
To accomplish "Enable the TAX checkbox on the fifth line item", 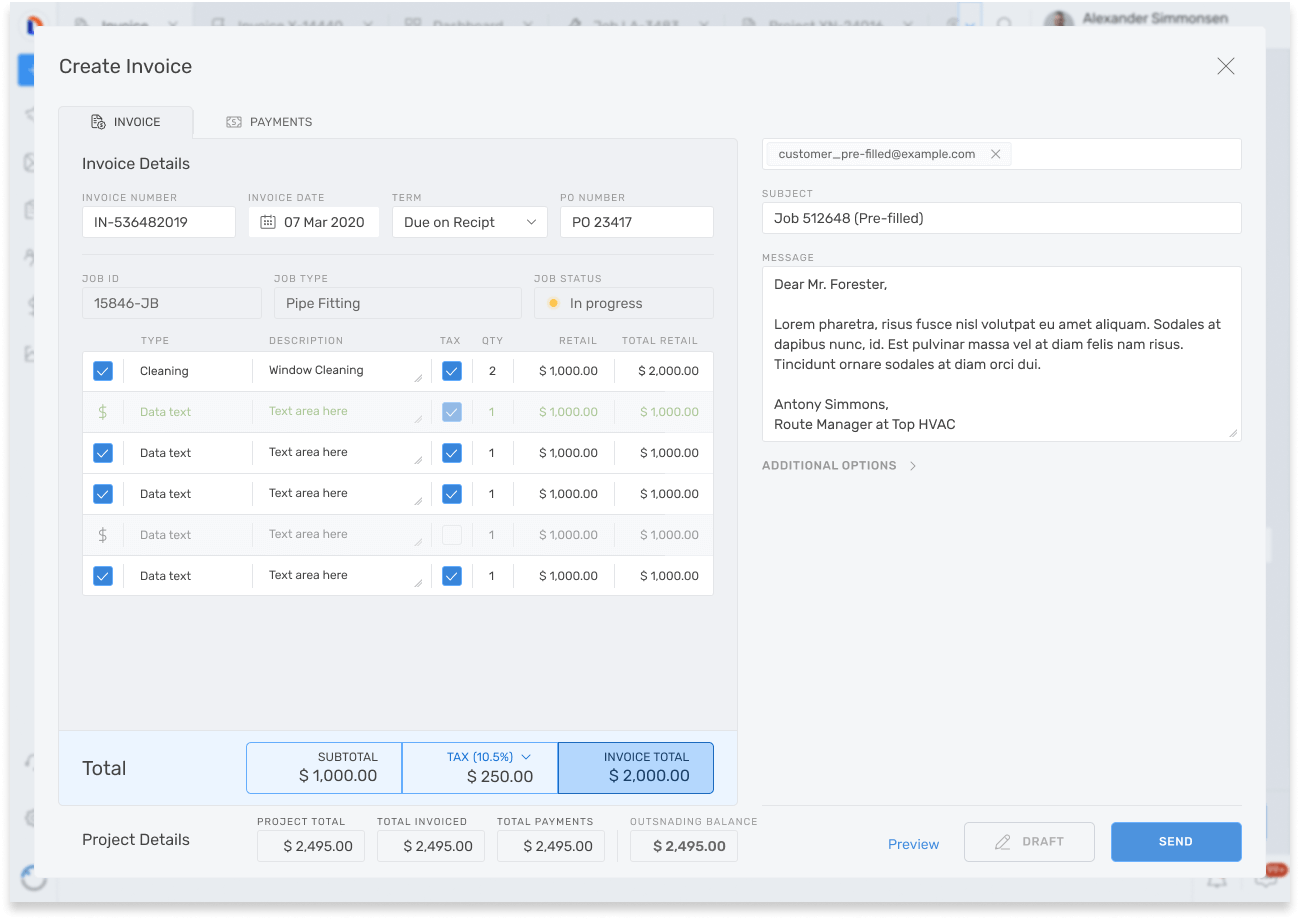I will tap(451, 534).
